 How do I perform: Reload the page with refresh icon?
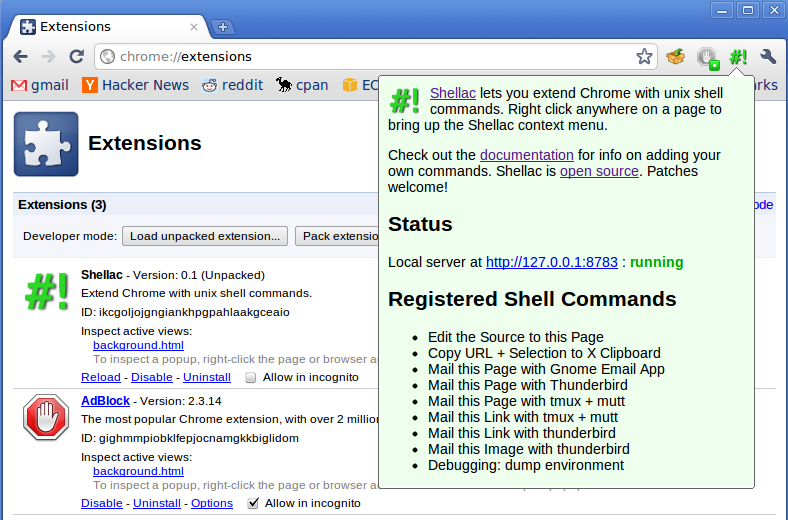[76, 56]
